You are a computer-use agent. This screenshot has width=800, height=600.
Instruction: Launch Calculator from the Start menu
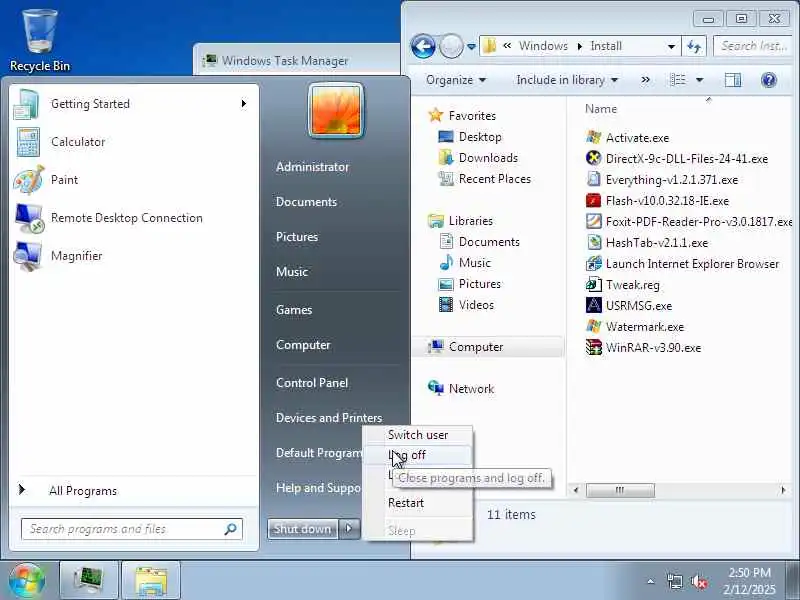[133, 142]
